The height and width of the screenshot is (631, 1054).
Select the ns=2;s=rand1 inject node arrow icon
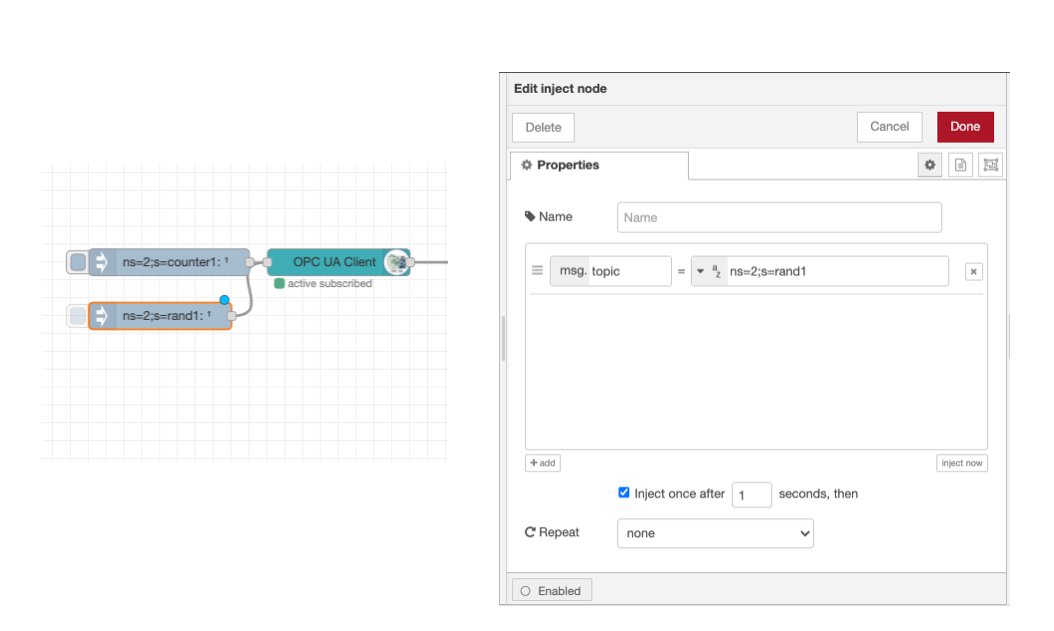101,316
